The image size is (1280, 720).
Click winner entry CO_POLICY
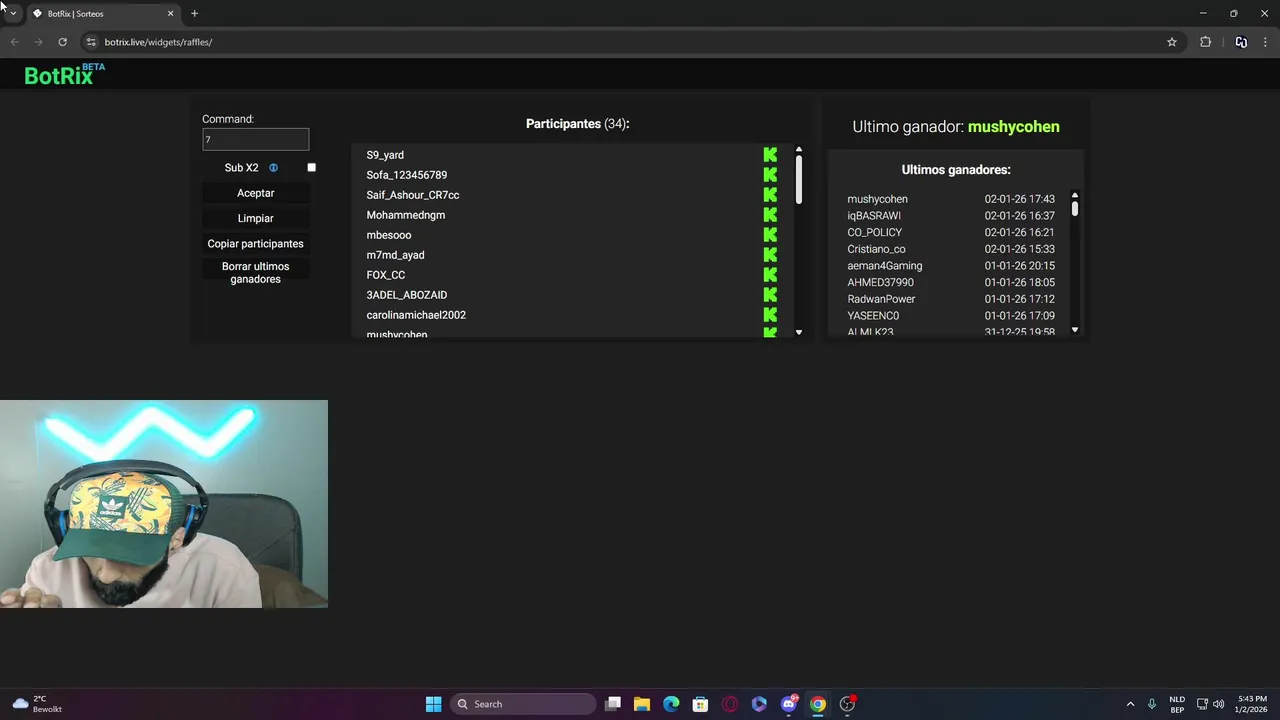pyautogui.click(x=874, y=232)
